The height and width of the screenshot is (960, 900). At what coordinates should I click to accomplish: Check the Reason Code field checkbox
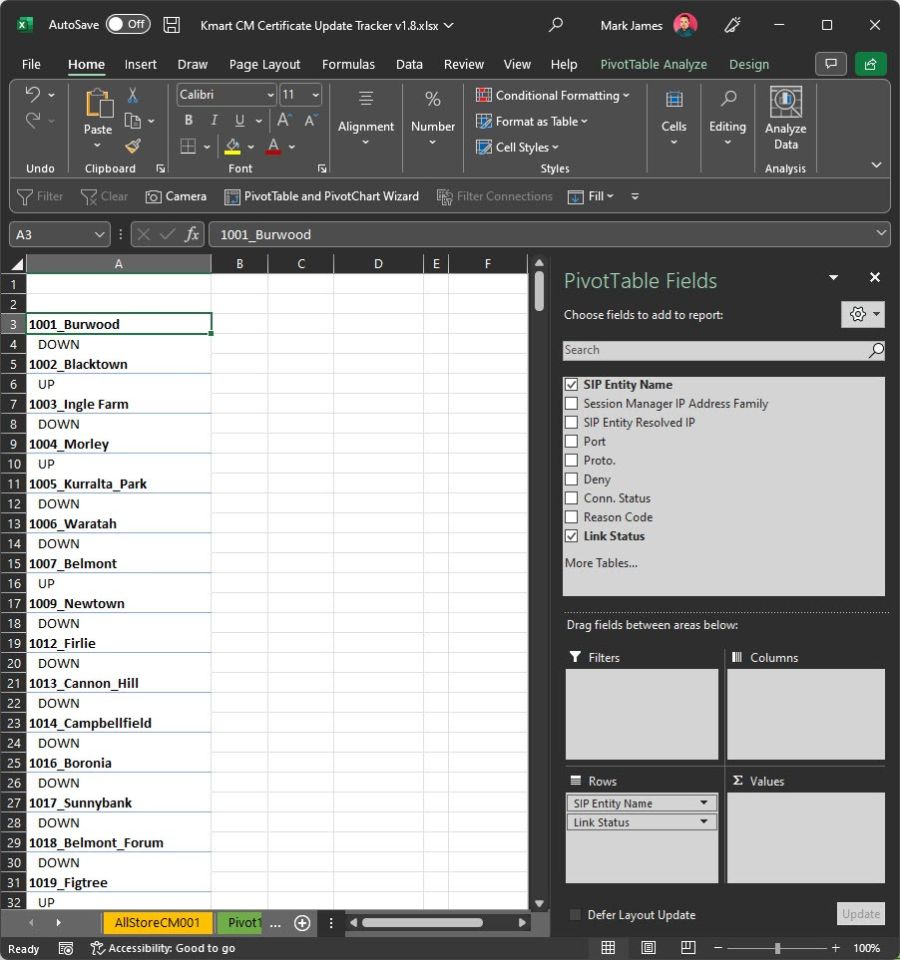point(571,517)
